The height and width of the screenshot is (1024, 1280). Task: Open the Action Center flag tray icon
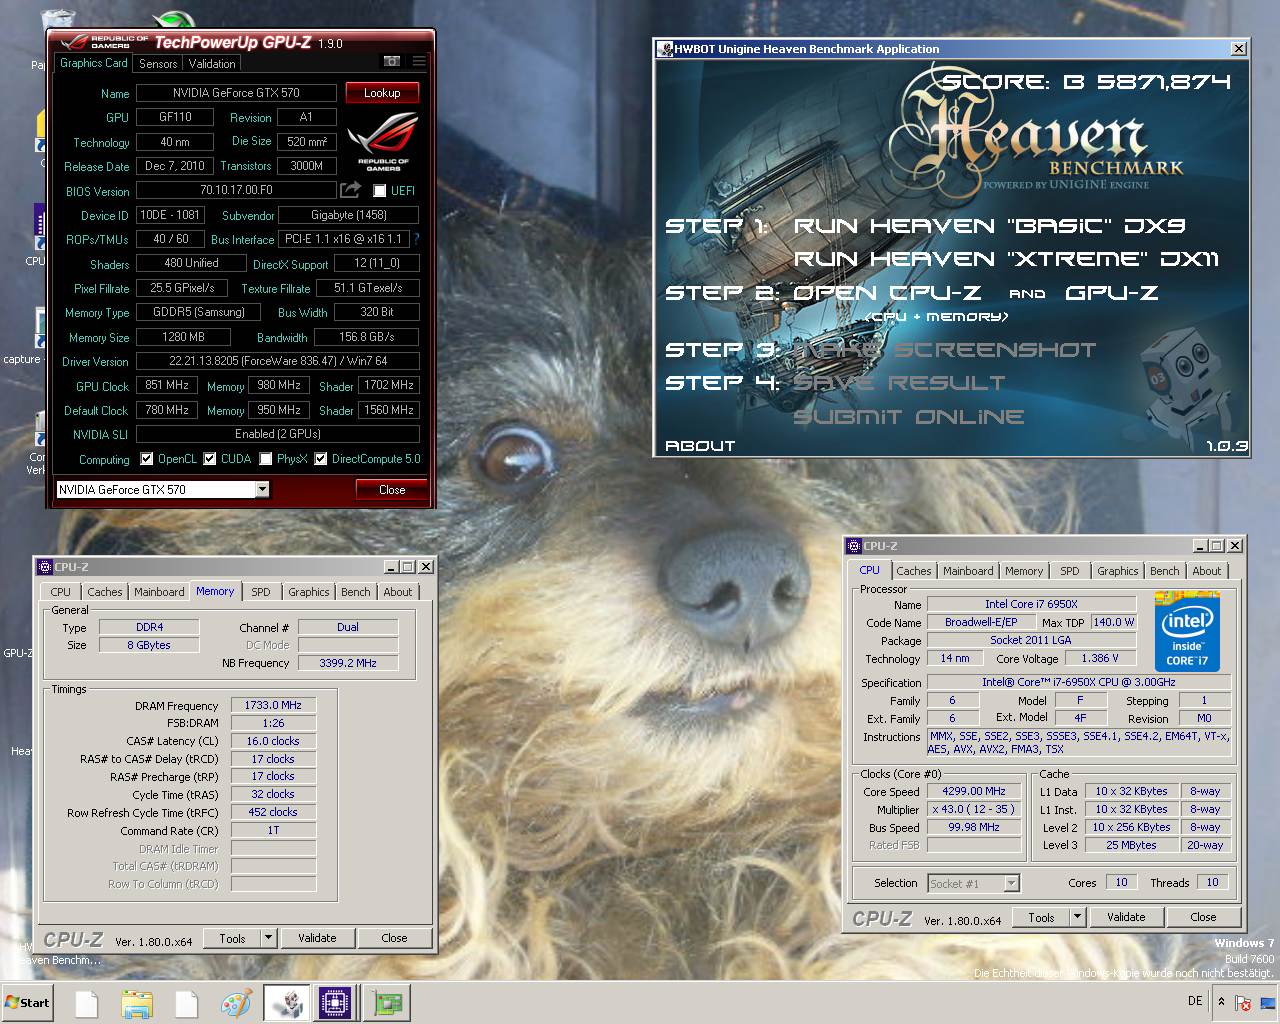tap(1243, 1002)
